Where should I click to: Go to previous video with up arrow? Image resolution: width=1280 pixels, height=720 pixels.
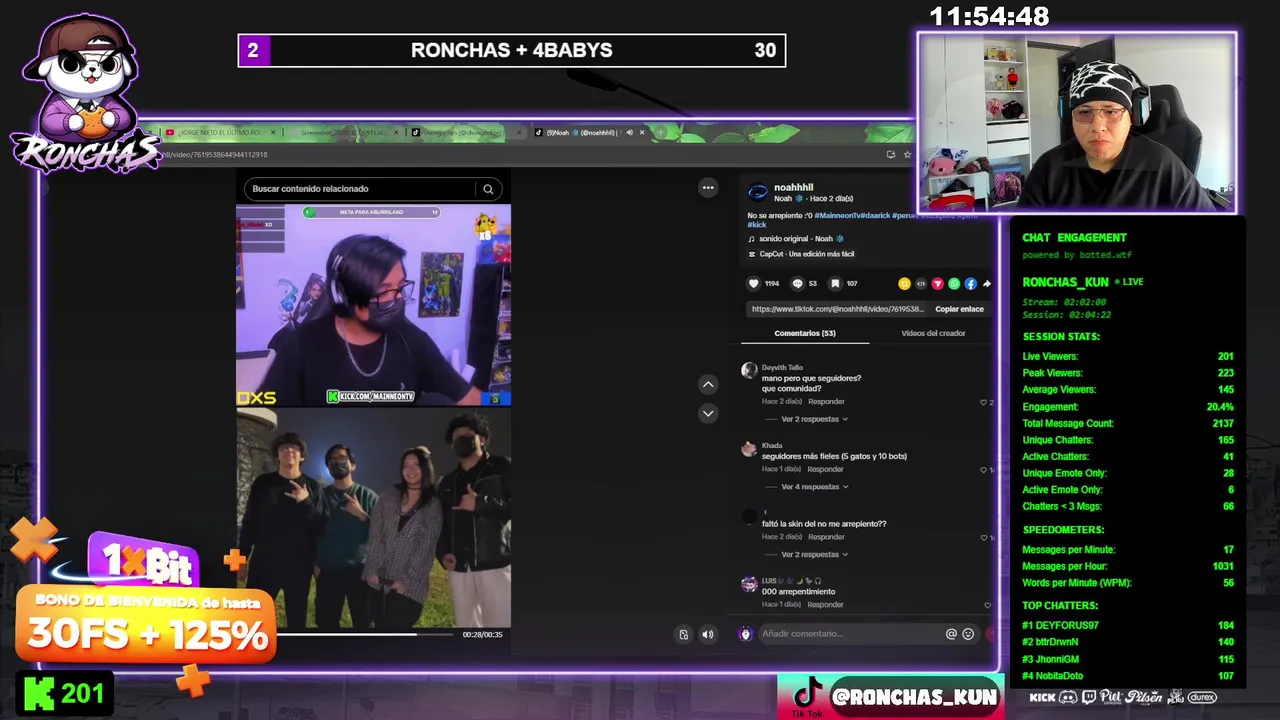tap(708, 384)
